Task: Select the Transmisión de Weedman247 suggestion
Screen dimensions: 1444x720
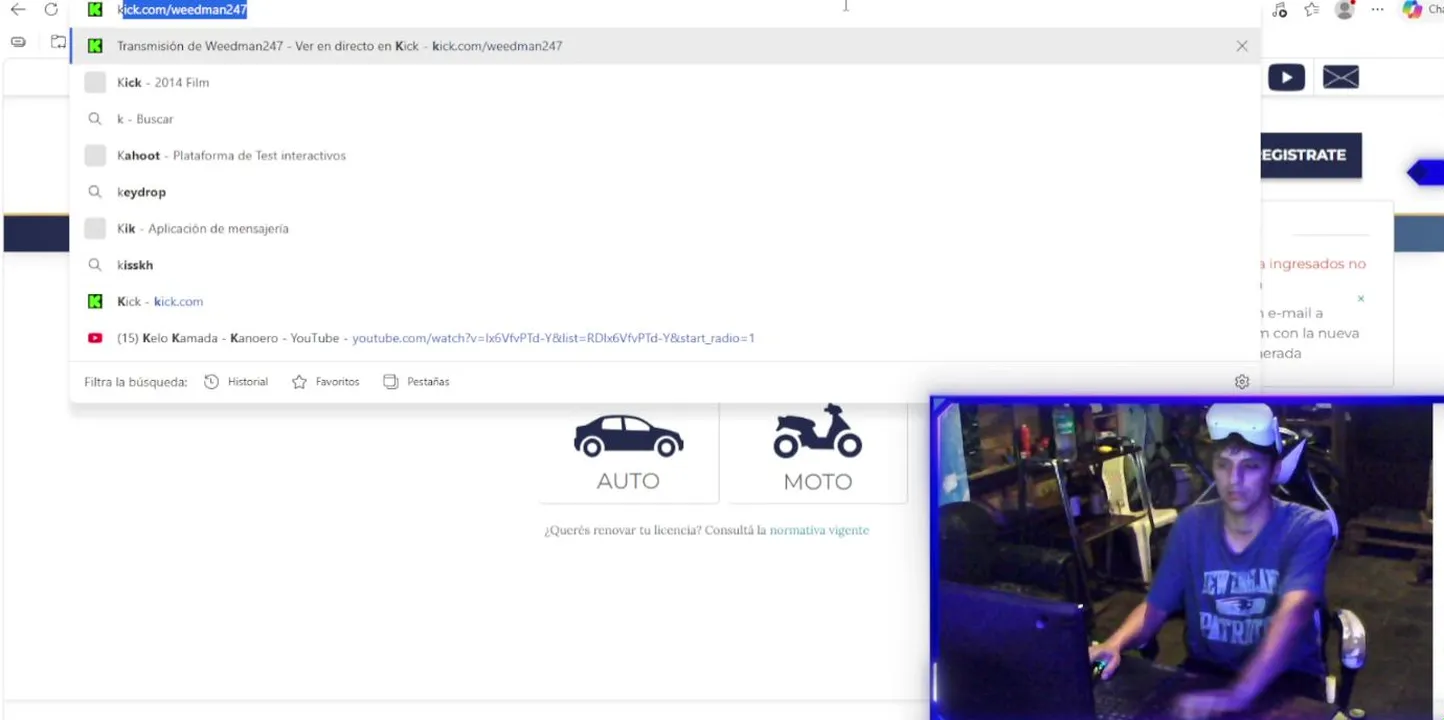Action: pos(665,46)
